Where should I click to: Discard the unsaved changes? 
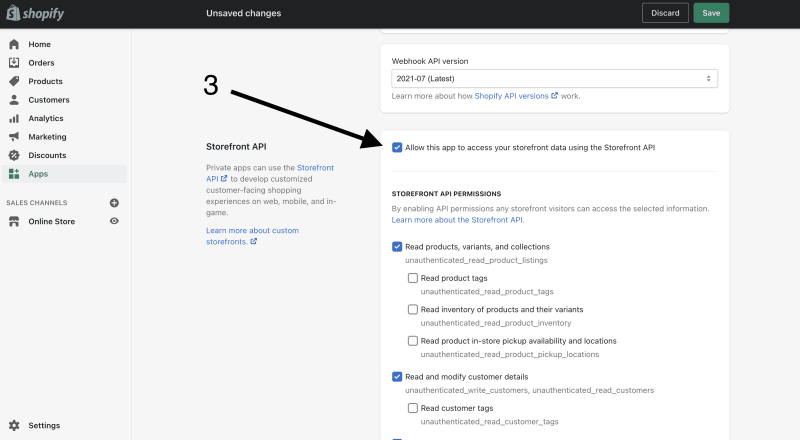coord(665,13)
